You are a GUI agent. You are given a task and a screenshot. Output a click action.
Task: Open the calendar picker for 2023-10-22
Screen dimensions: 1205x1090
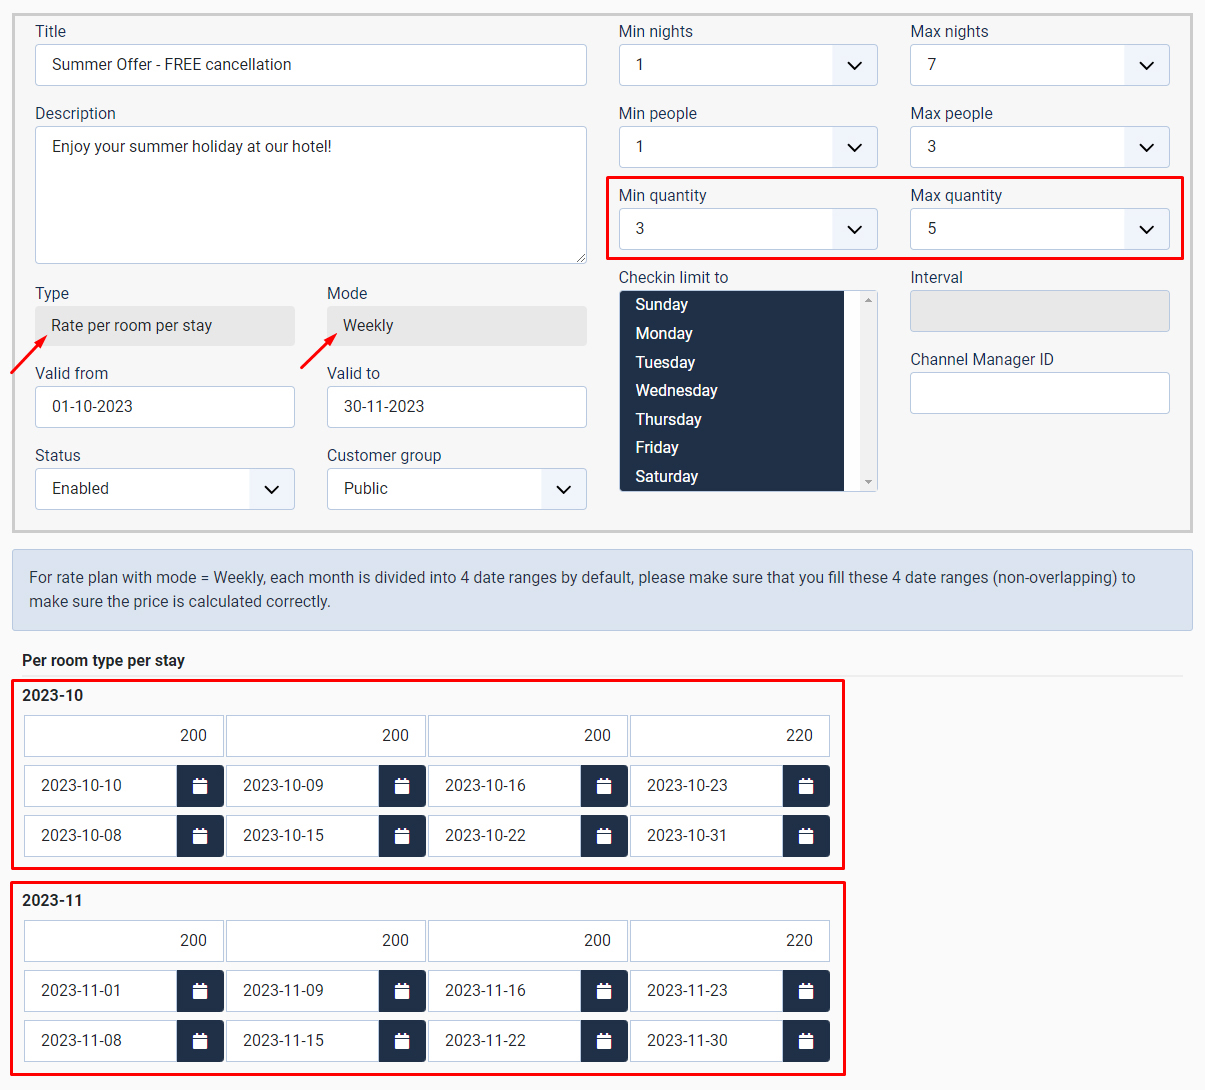coord(603,836)
